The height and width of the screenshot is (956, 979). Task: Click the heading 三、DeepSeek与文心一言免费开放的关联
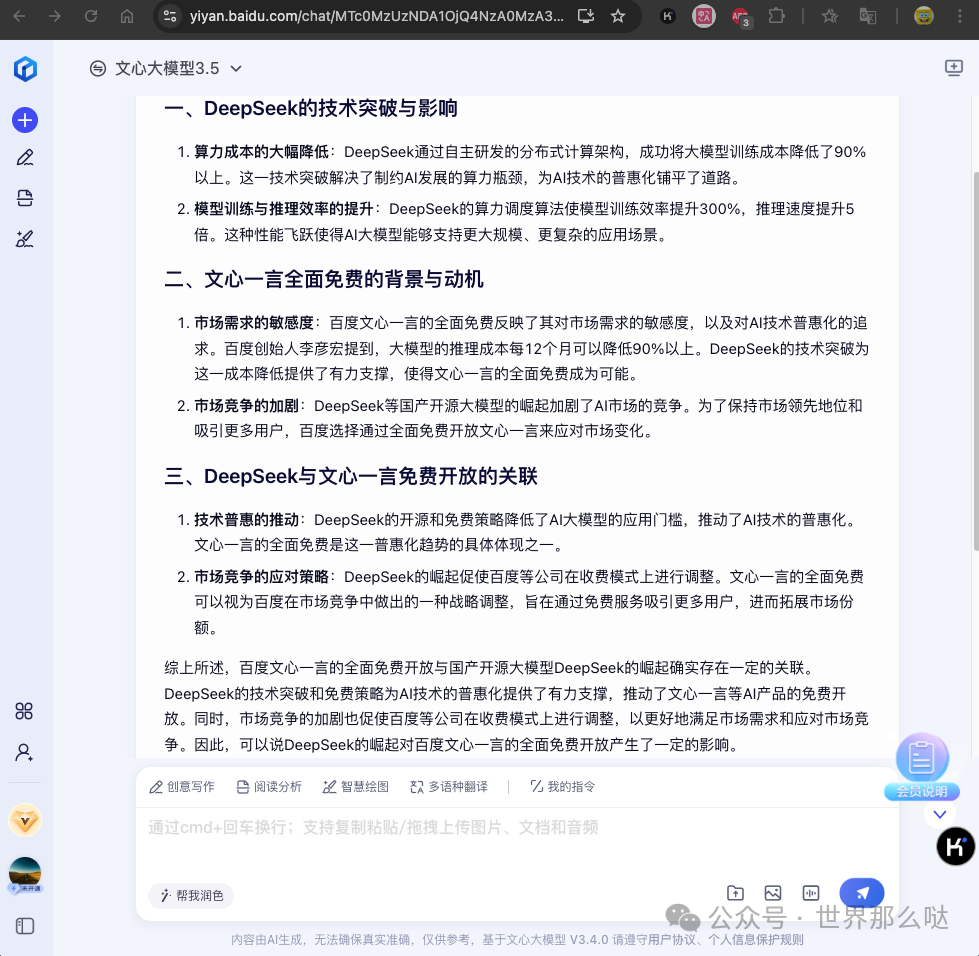(x=350, y=476)
